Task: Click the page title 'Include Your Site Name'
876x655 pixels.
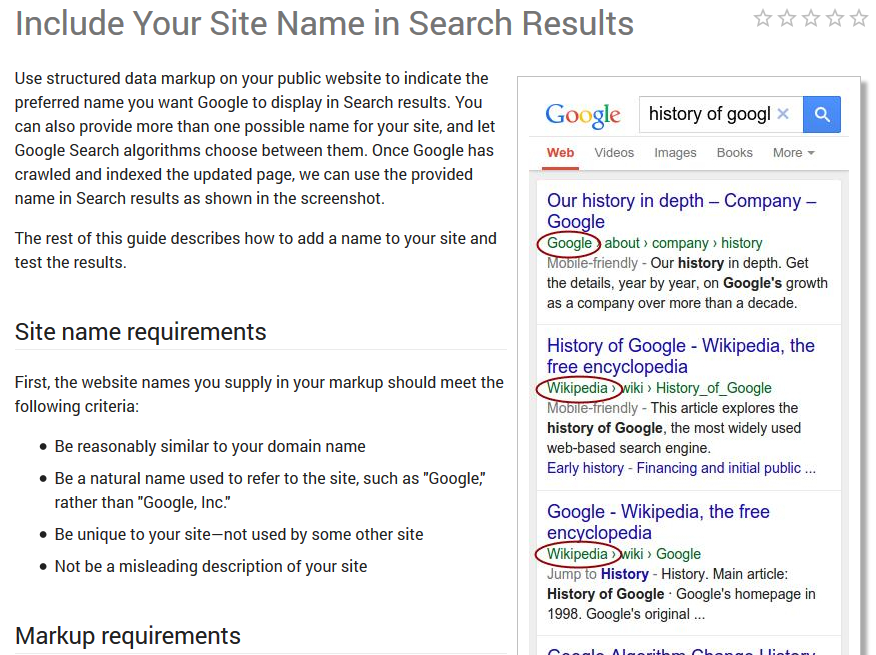Action: (x=324, y=23)
